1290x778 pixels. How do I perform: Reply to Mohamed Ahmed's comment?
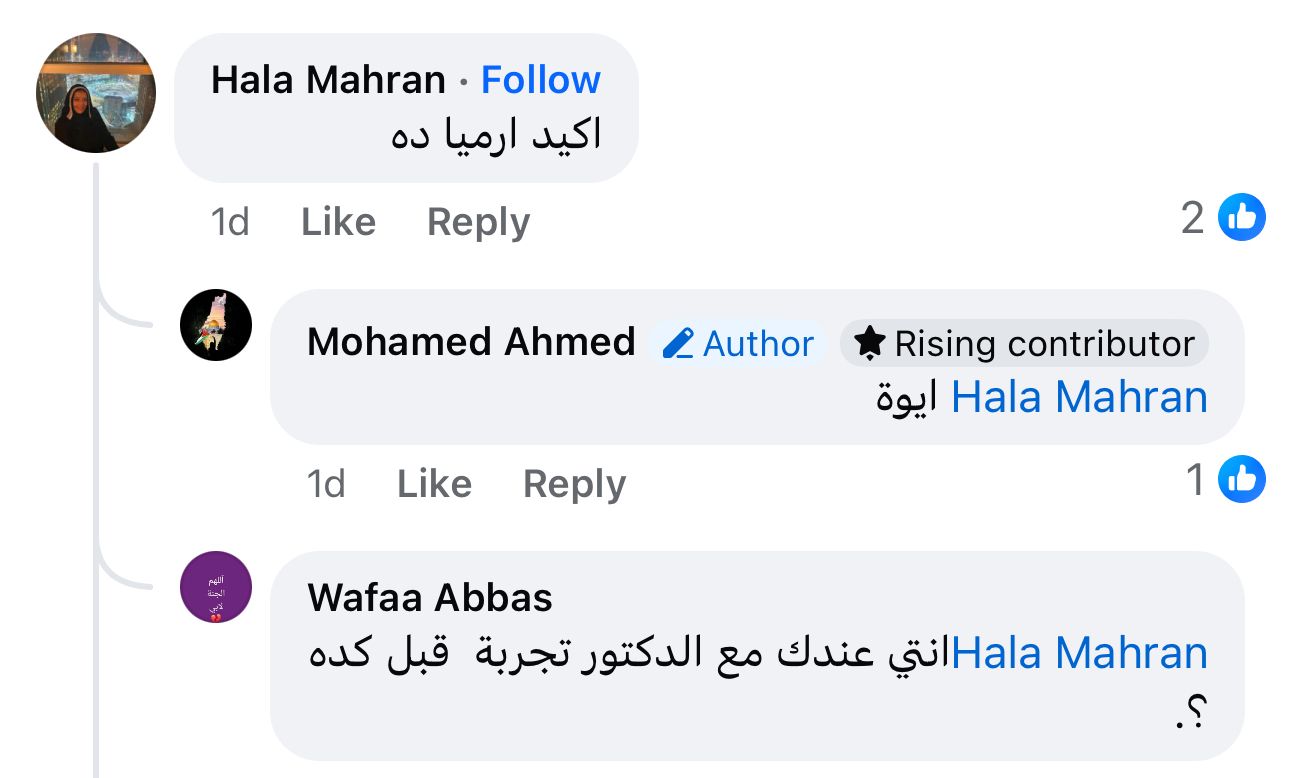coord(574,484)
